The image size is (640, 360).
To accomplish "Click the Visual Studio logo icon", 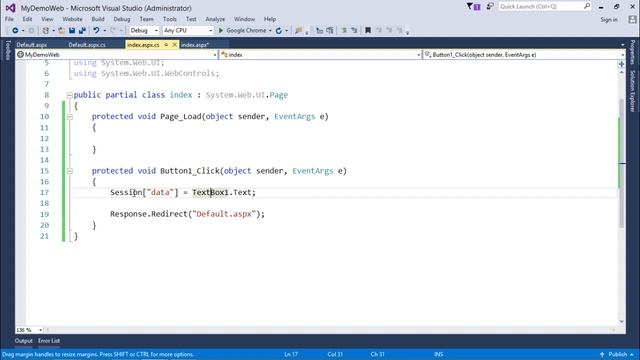I will 11,8.
